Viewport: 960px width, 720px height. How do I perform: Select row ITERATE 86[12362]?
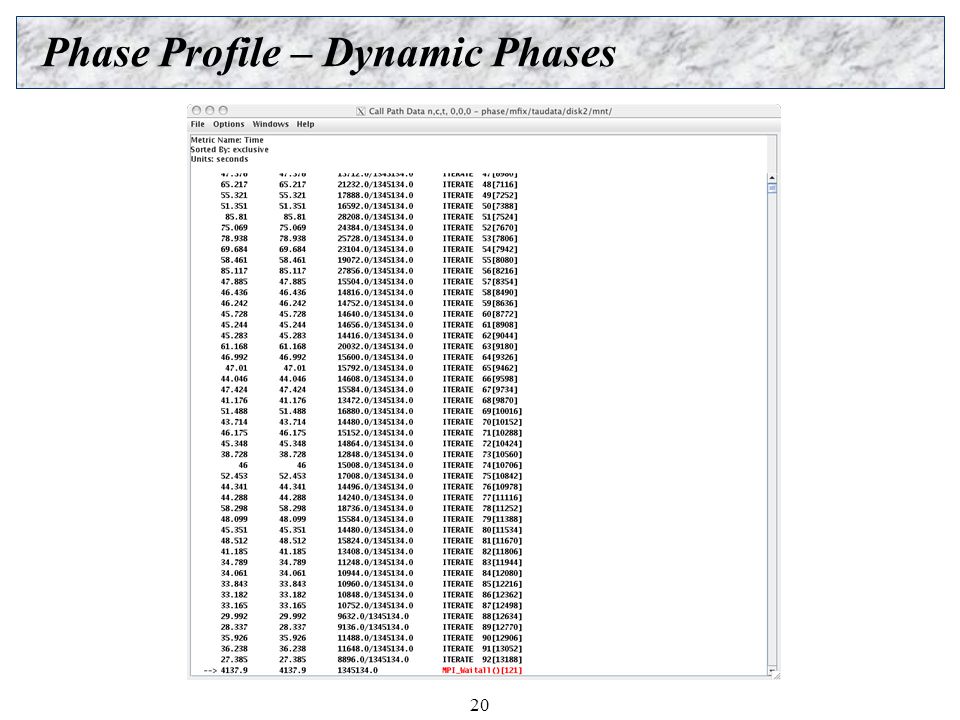pos(371,595)
